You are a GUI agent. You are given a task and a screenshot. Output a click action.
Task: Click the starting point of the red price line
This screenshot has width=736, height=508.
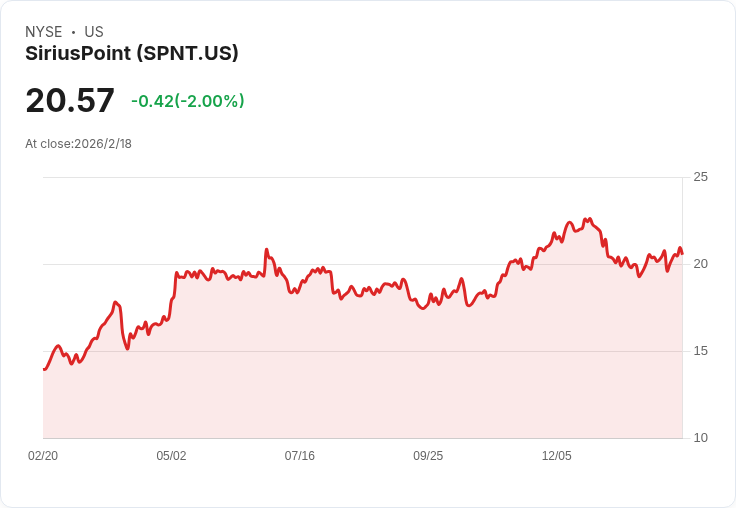(44, 369)
